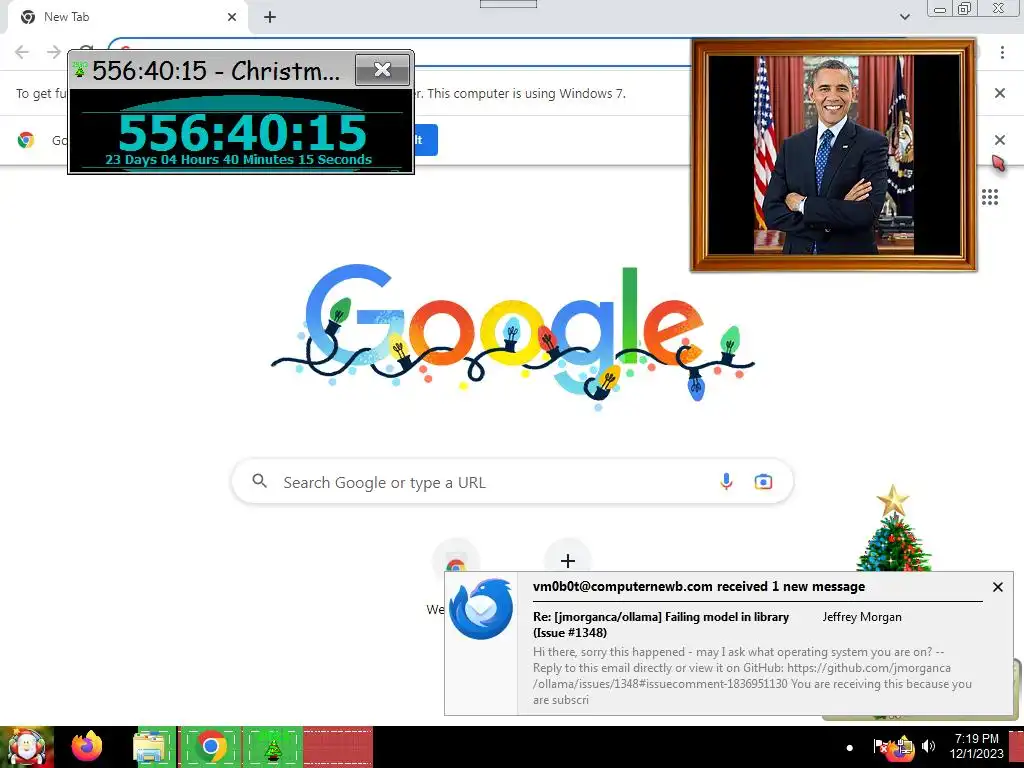Screen dimensions: 1024x768
Task: Click sender name Jeffrey Morgan in notification
Action: pyautogui.click(x=862, y=617)
